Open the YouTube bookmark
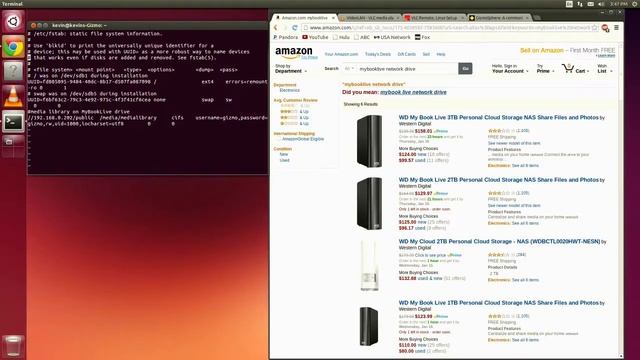This screenshot has height=360, width=640. coord(315,37)
